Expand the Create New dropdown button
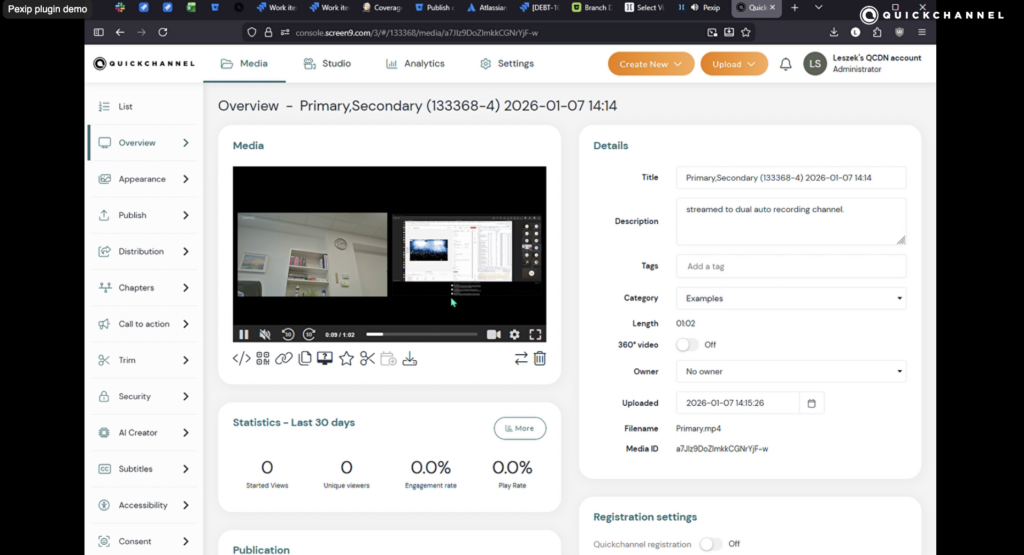This screenshot has height=555, width=1024. 650,64
